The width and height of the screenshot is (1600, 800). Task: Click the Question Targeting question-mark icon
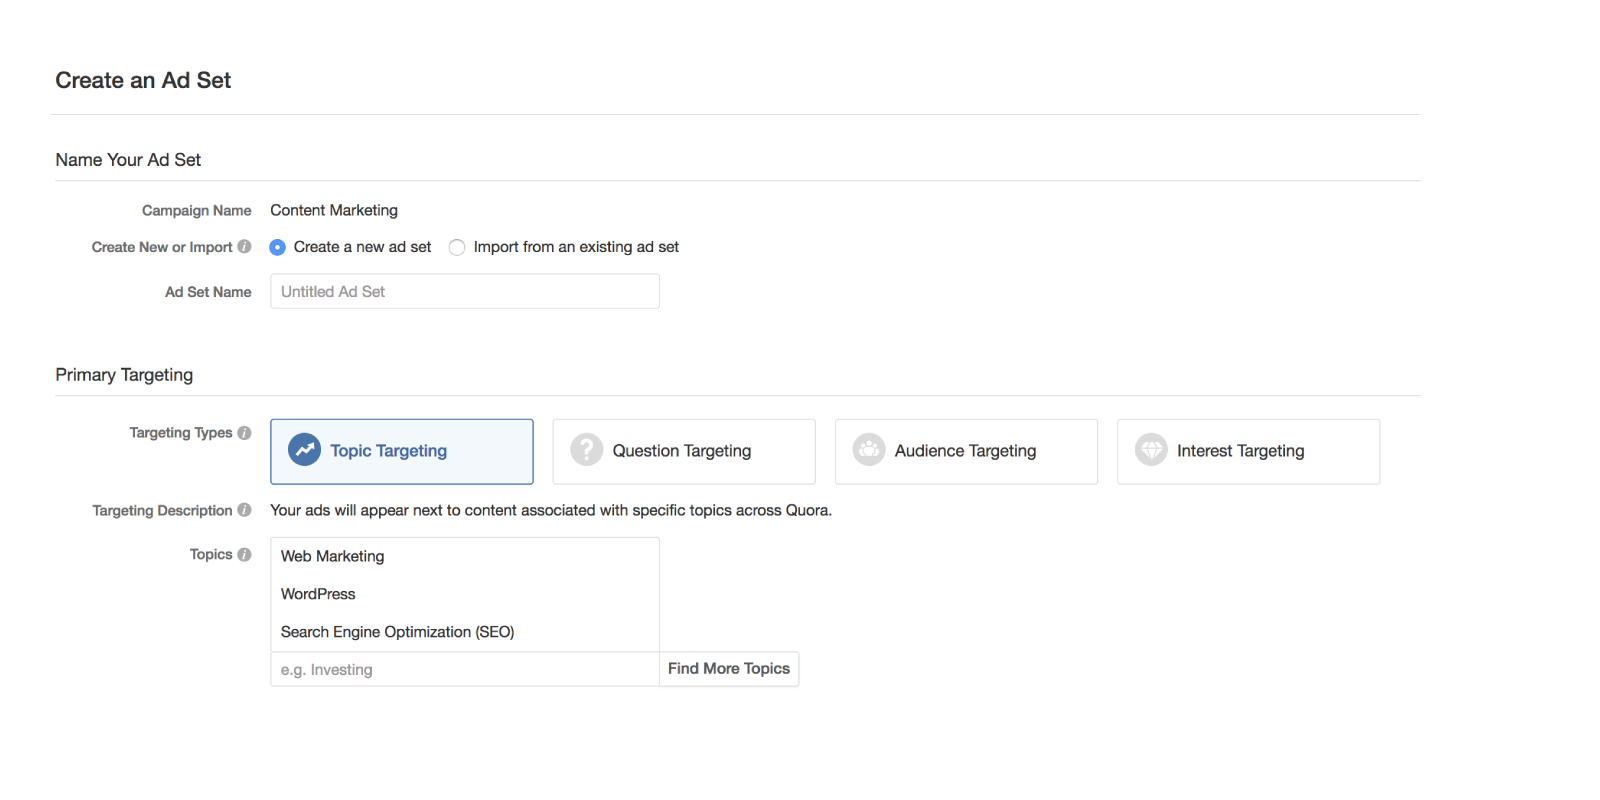point(586,450)
